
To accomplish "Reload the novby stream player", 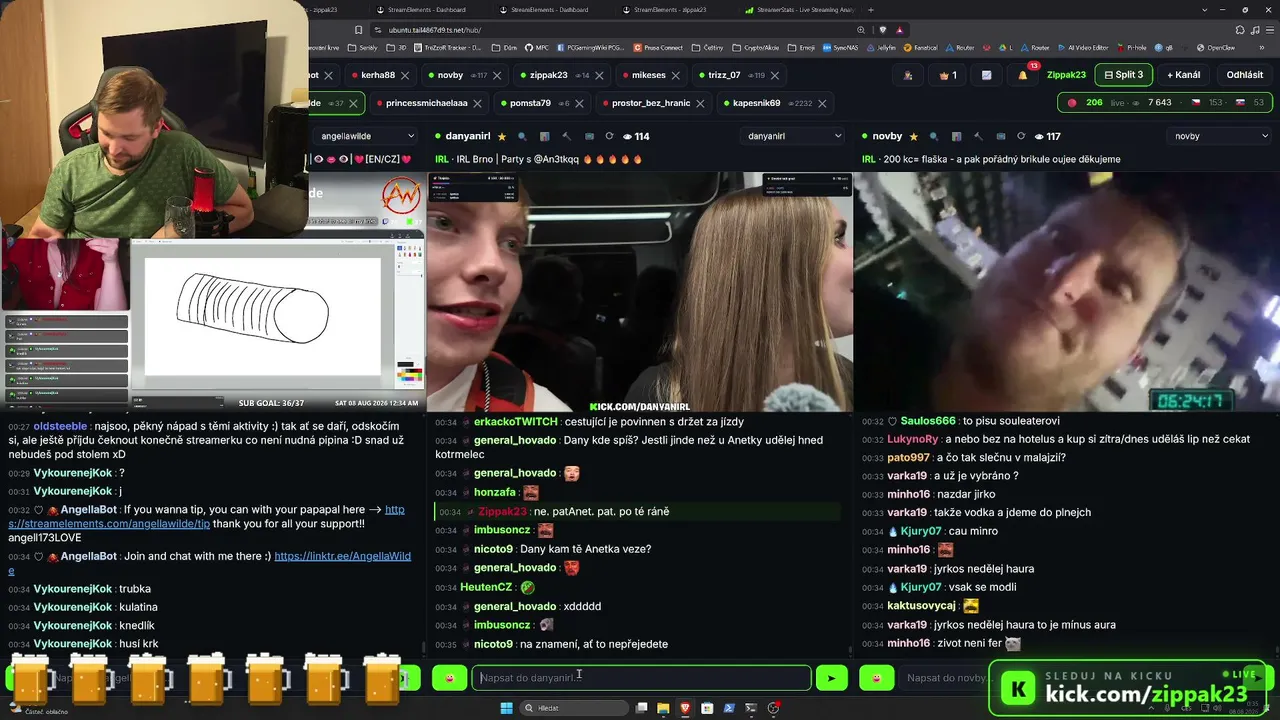I will (1020, 136).
